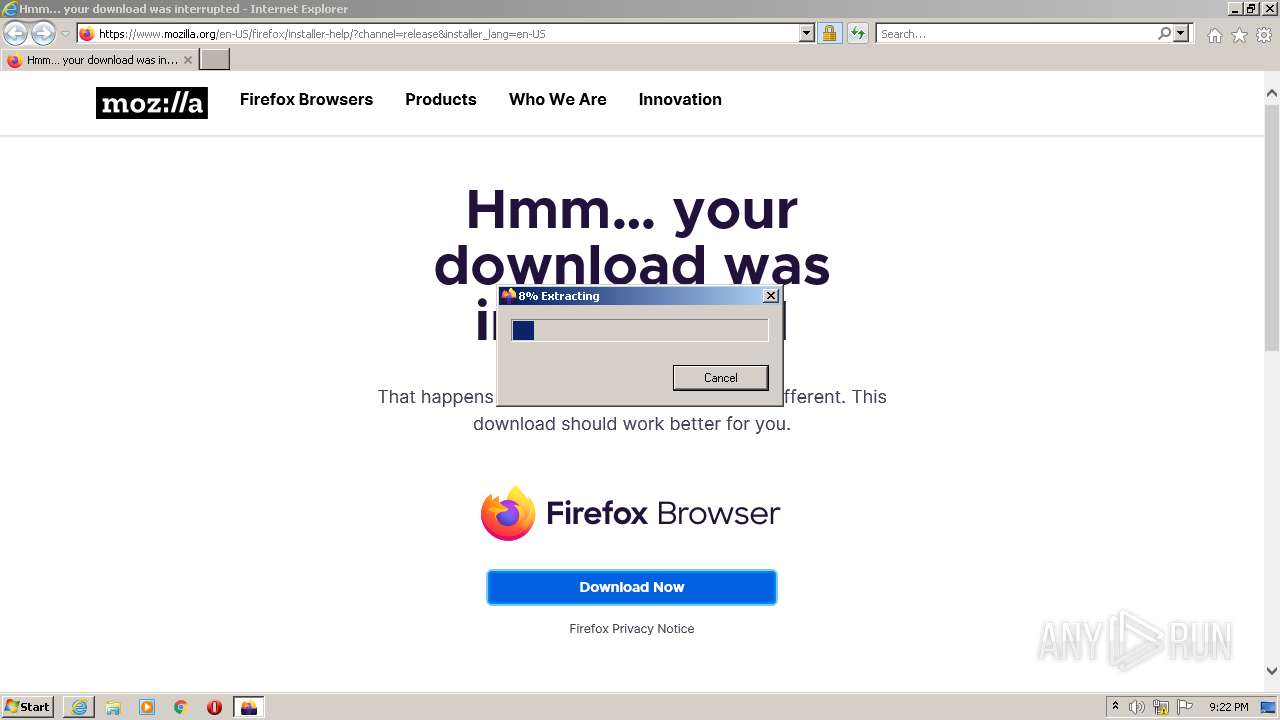Click the magnifier search icon
The width and height of the screenshot is (1280, 720).
click(x=1164, y=33)
